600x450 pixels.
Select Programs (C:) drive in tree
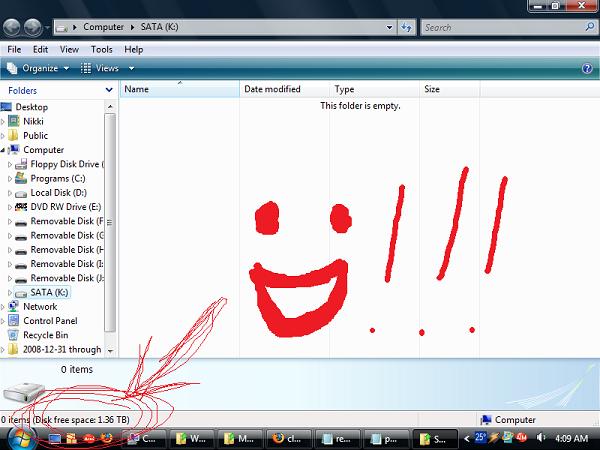tap(58, 178)
